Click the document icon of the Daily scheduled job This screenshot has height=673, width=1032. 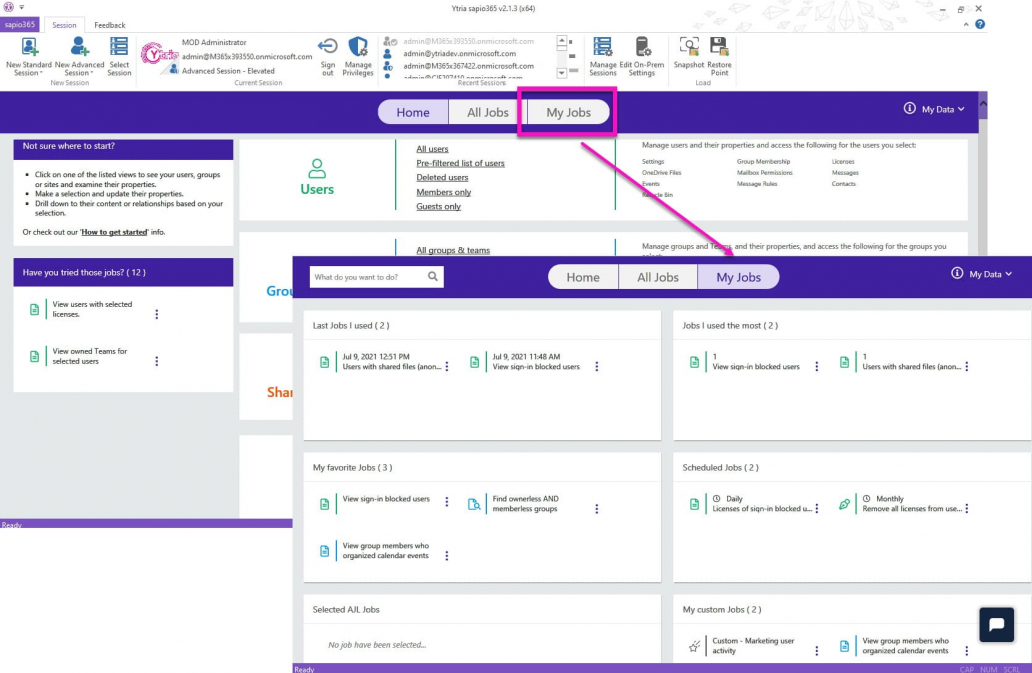point(694,504)
